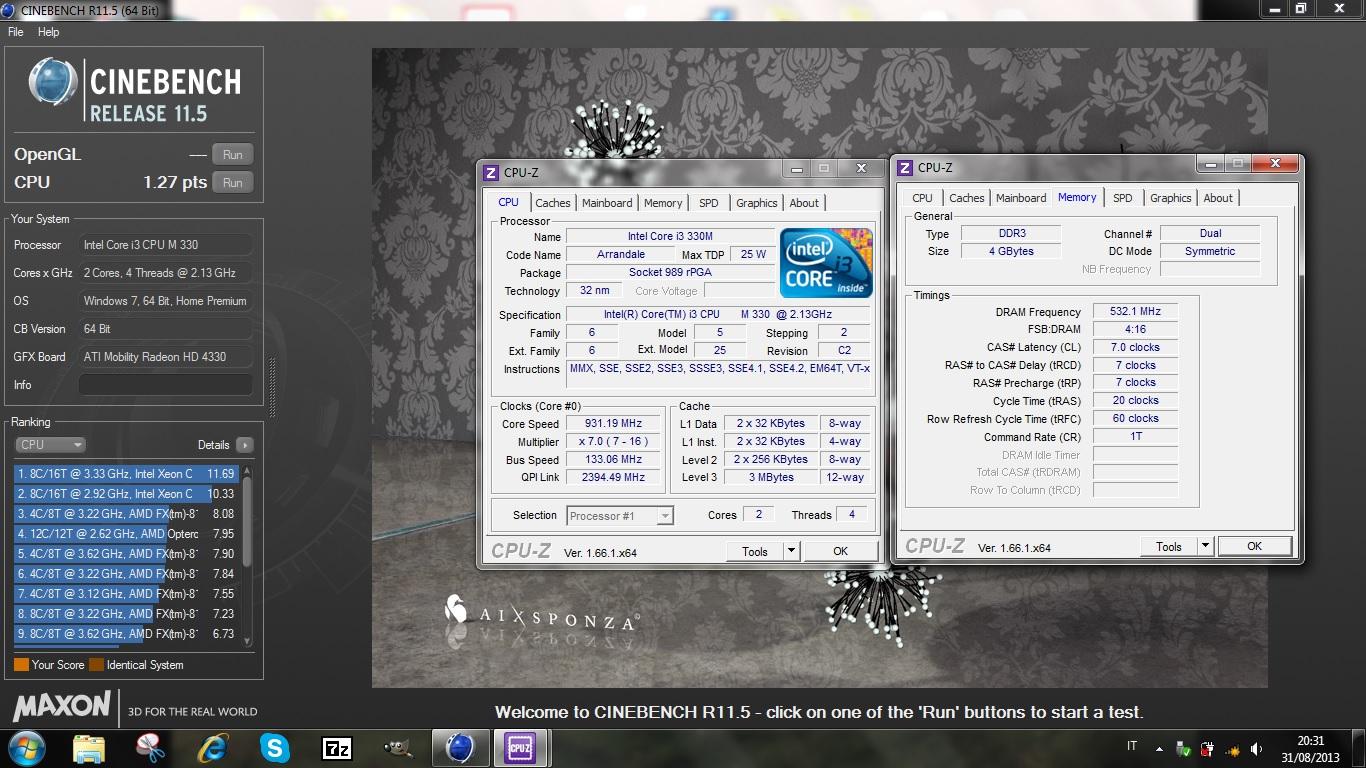This screenshot has height=768, width=1366.
Task: Switch to Graphics tab in the left CPU-Z window
Action: tap(757, 203)
